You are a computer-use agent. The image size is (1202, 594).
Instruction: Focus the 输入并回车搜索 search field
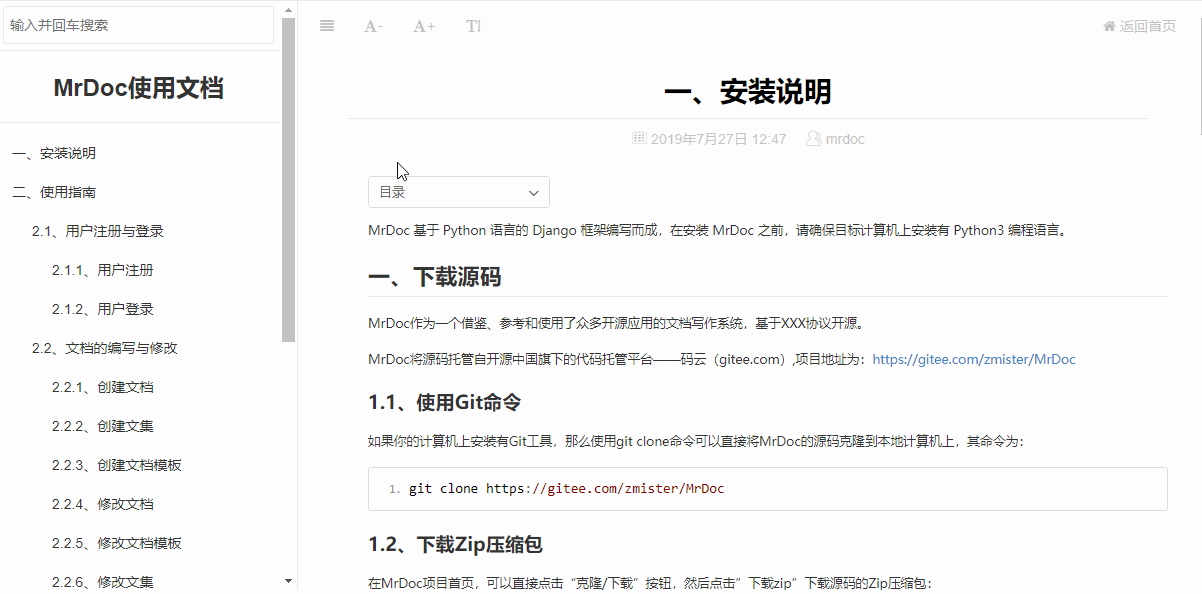pos(138,25)
